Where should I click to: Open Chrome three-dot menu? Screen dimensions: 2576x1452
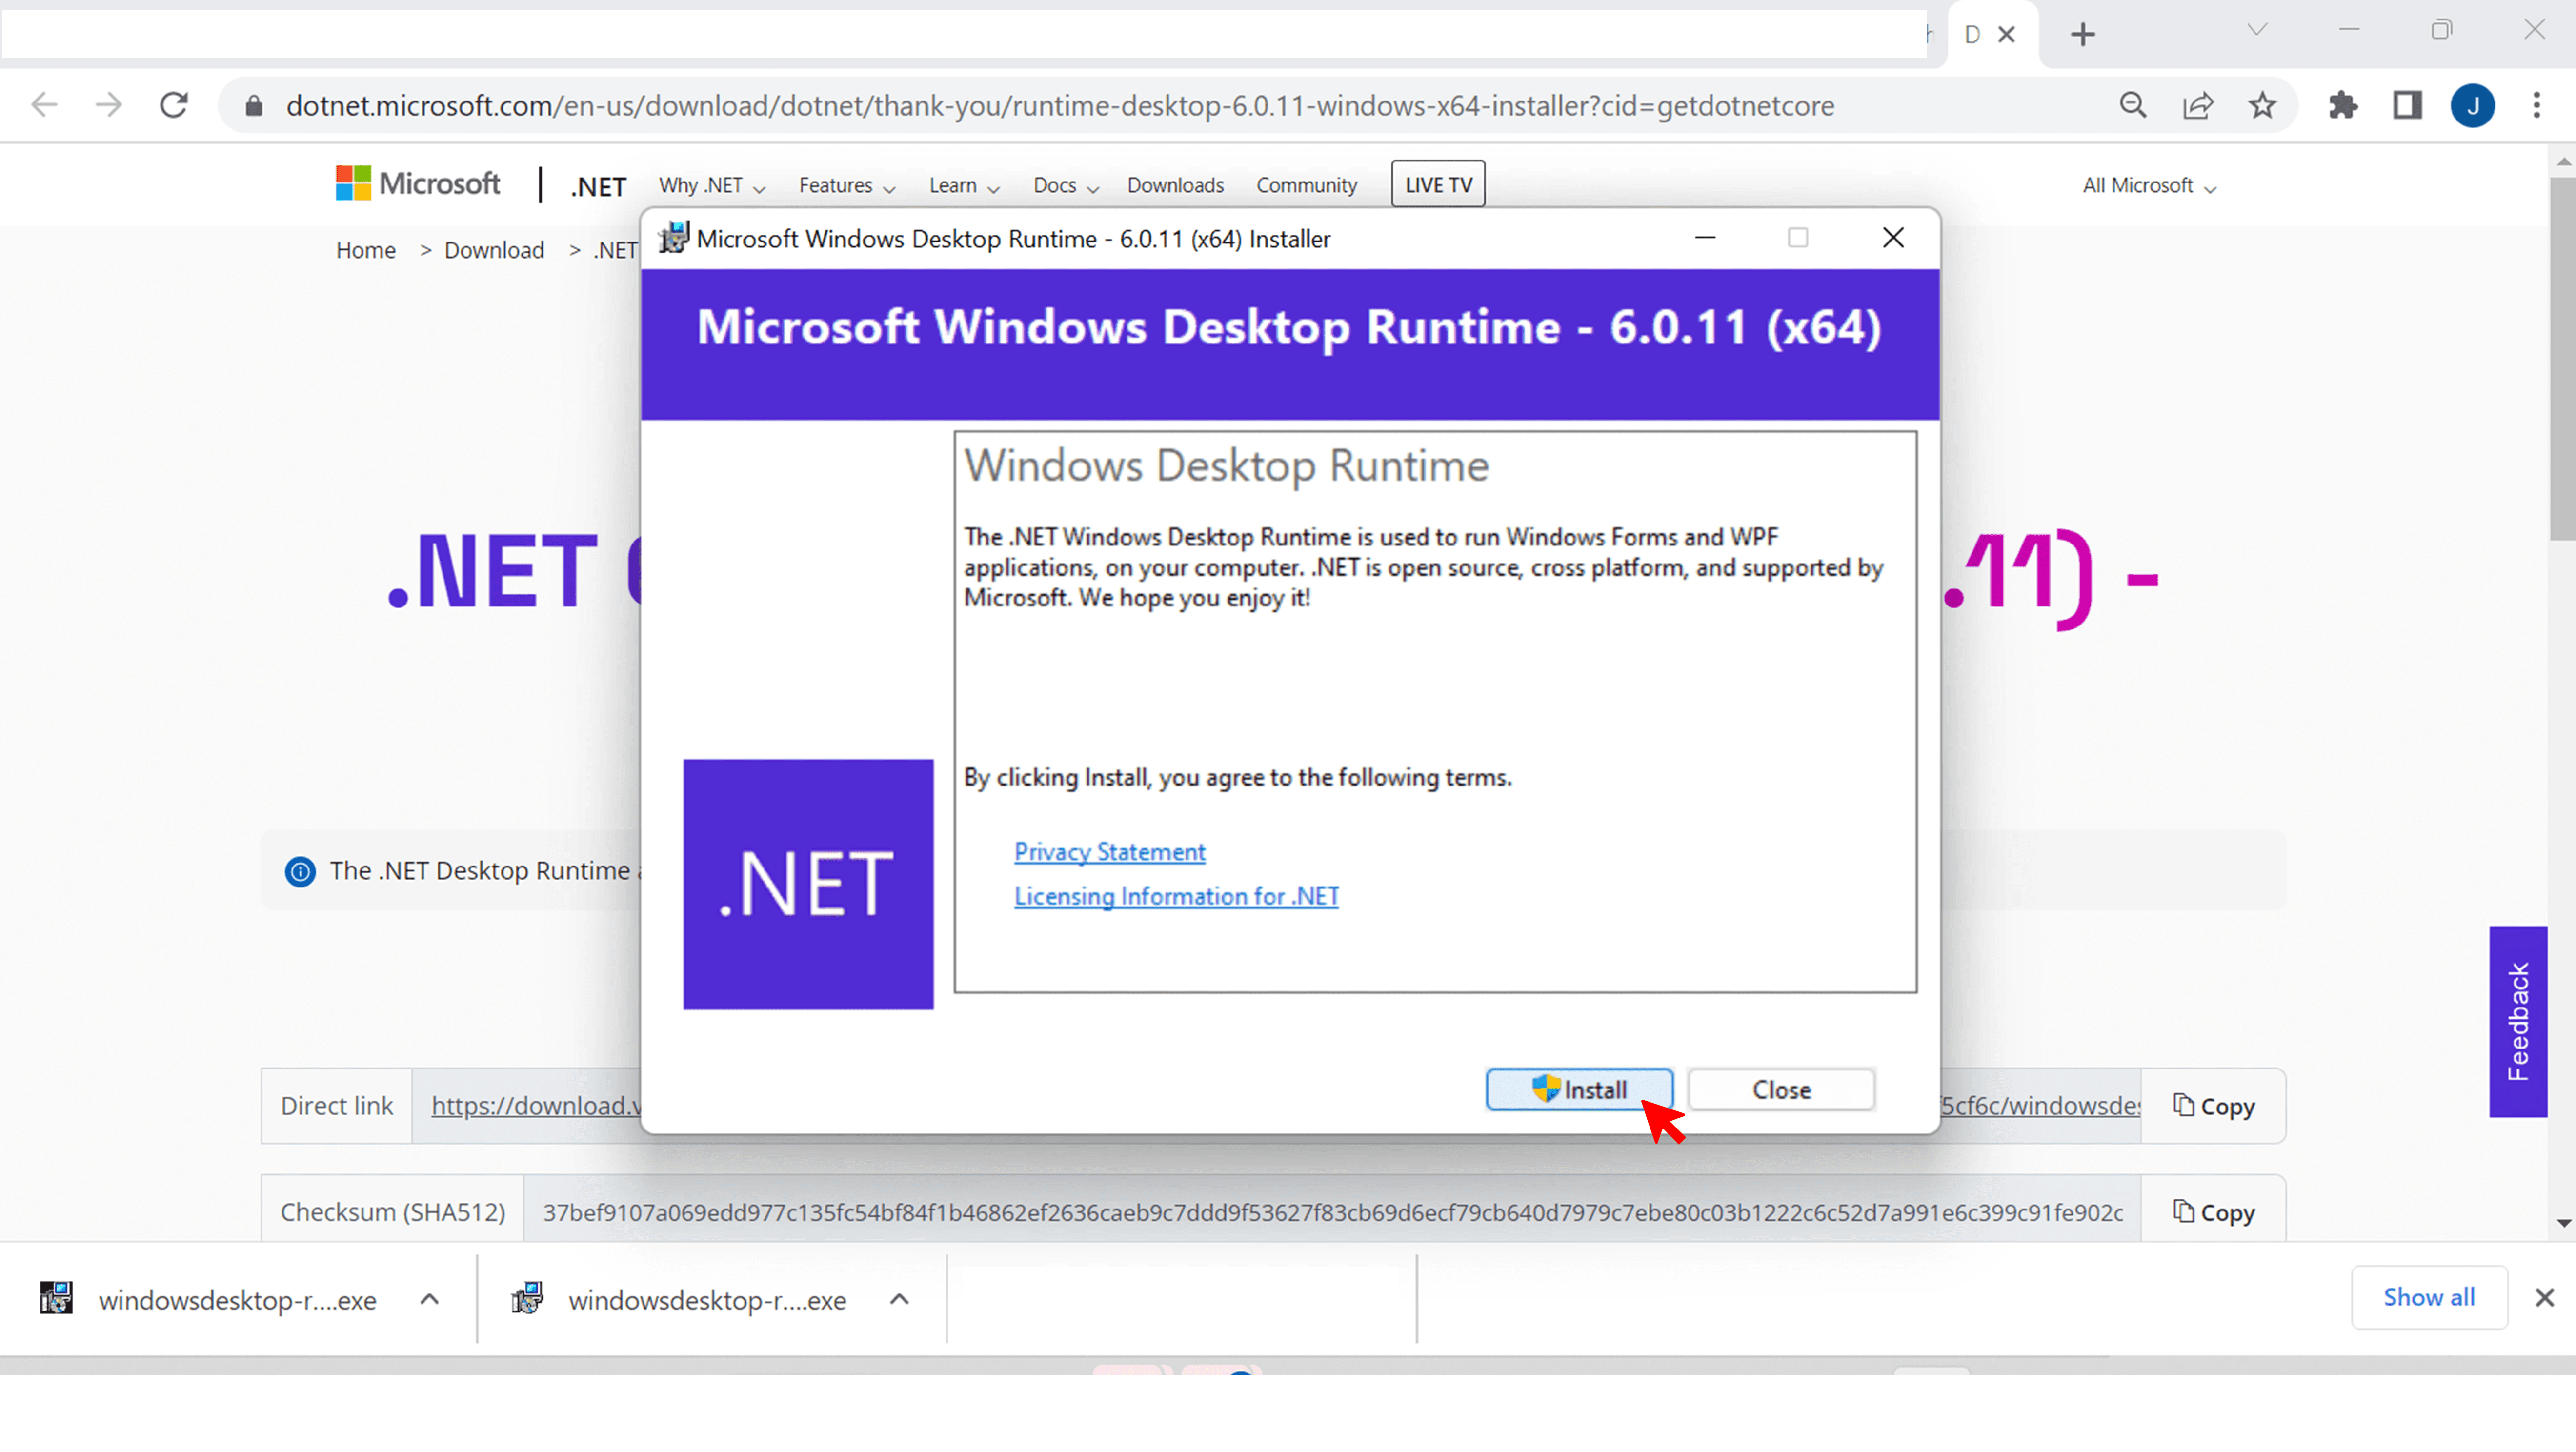pyautogui.click(x=2536, y=105)
